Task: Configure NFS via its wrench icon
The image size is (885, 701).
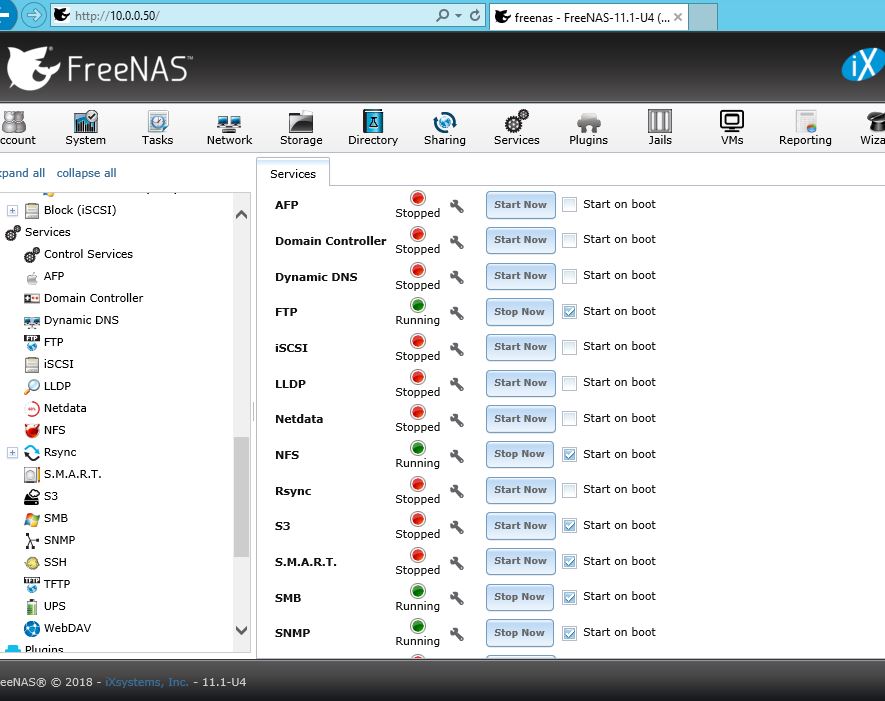Action: coord(457,455)
